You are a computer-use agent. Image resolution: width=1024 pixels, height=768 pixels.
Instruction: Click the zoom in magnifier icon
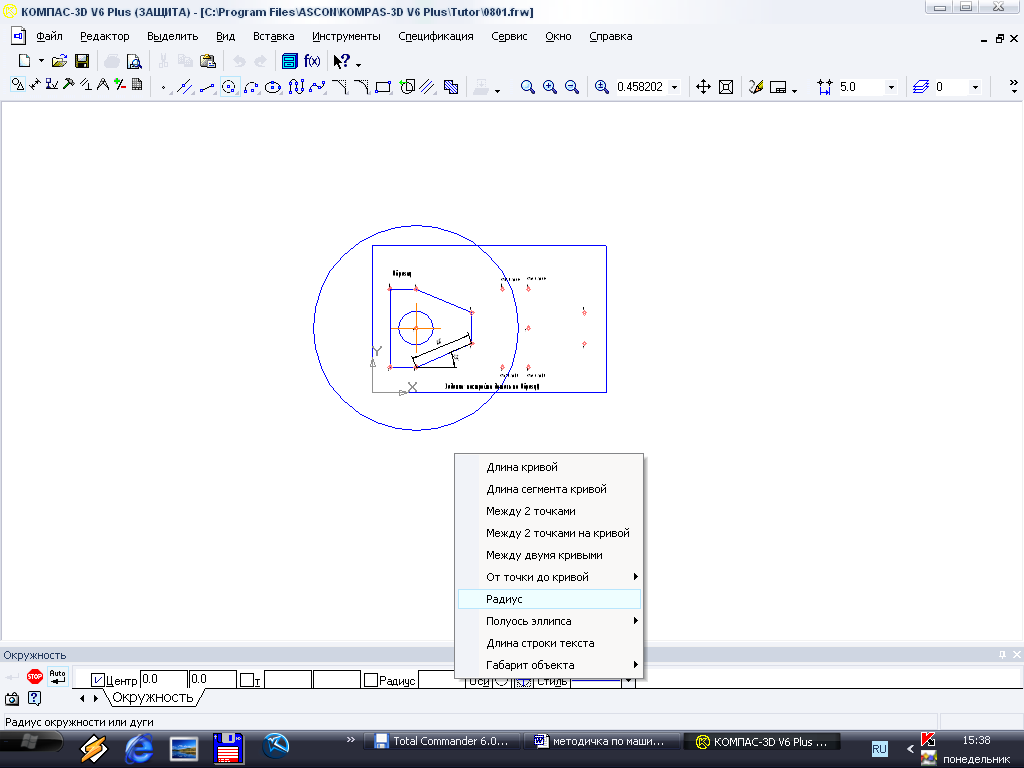(550, 87)
